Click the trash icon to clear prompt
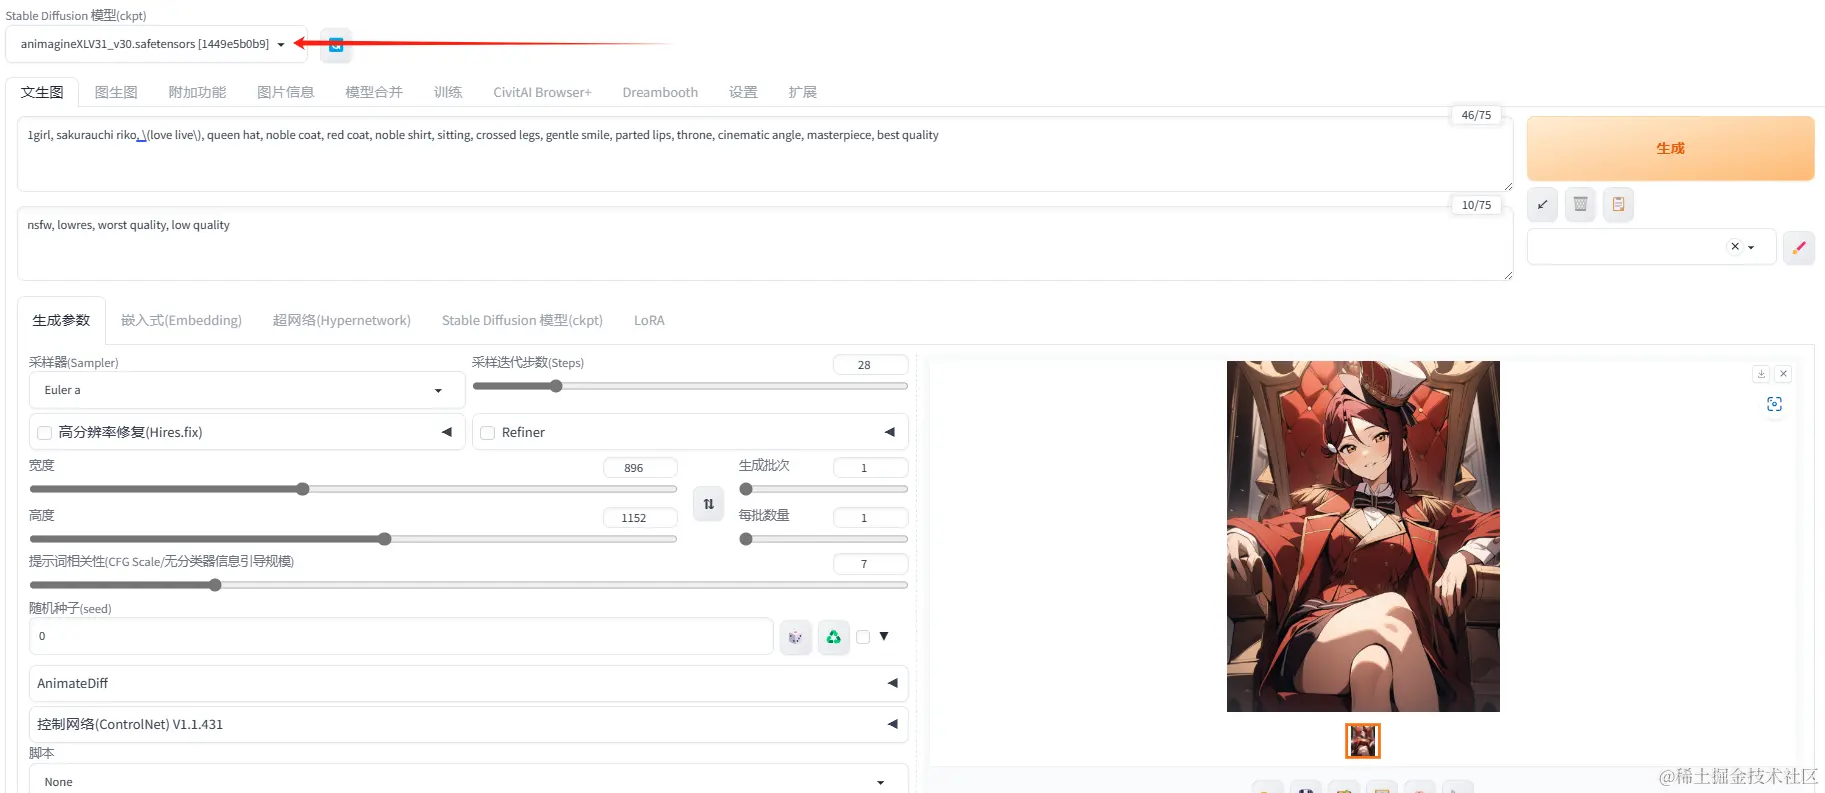Image resolution: width=1825 pixels, height=793 pixels. click(x=1580, y=204)
